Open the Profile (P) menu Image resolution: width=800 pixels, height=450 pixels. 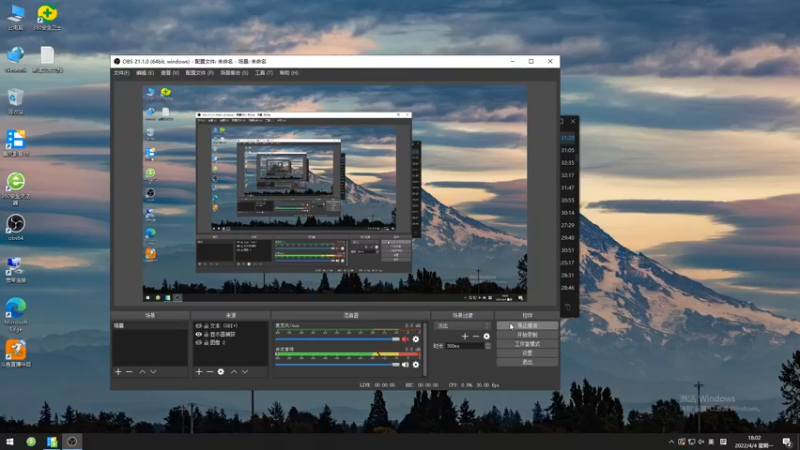click(x=199, y=73)
